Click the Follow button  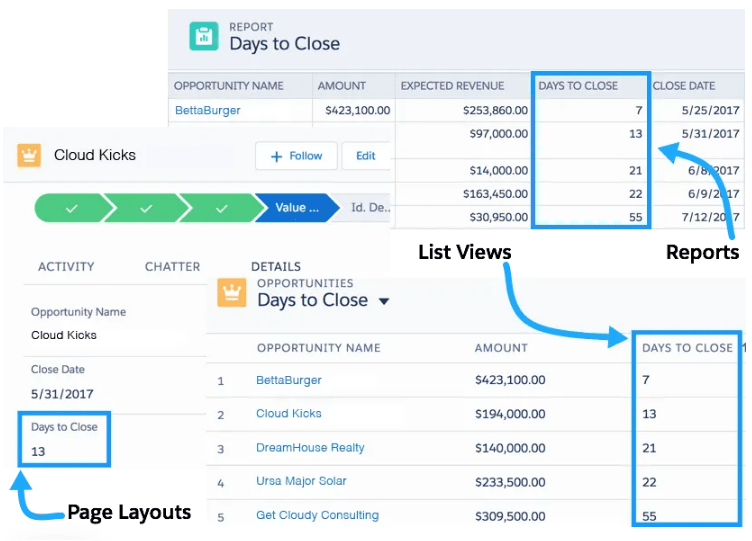point(296,156)
